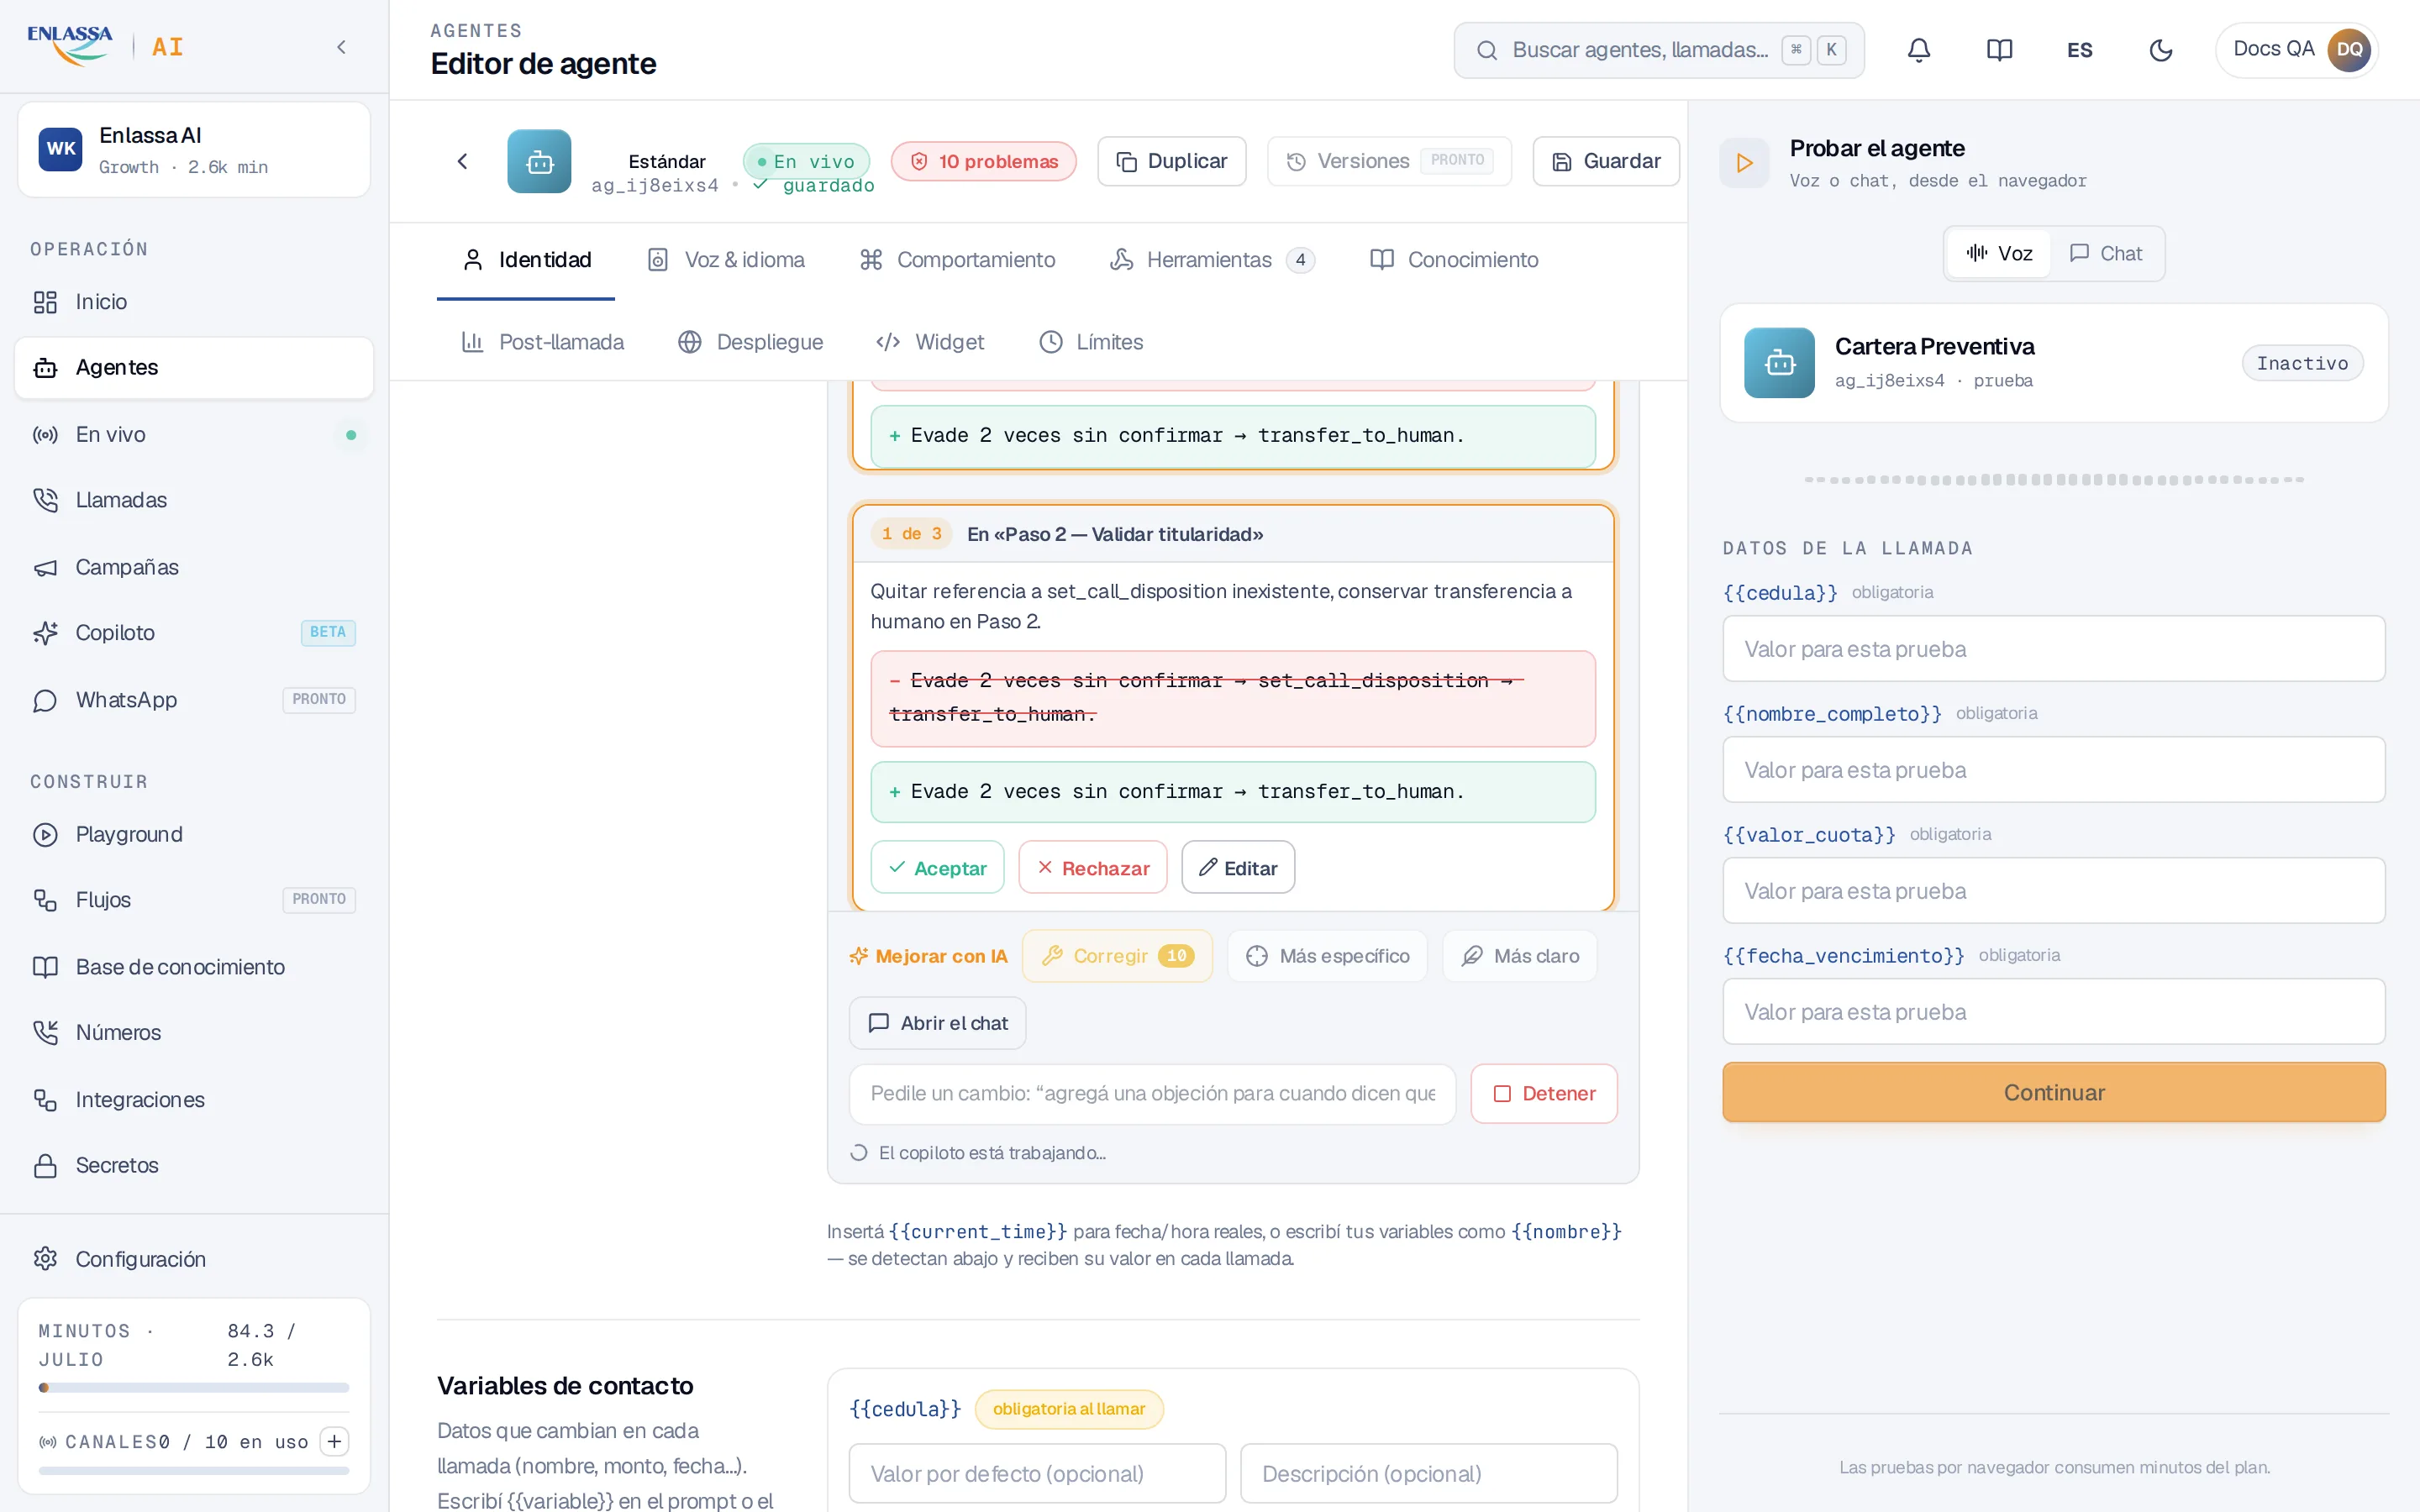Click the Buscar agentes search field
Viewport: 2420px width, 1512px height.
coord(1658,50)
